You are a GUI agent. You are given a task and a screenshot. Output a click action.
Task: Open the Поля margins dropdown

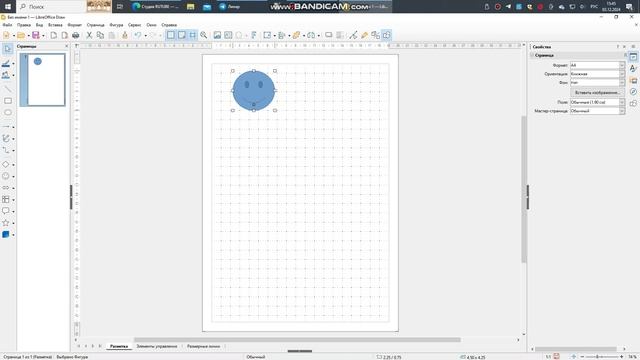[x=597, y=102]
